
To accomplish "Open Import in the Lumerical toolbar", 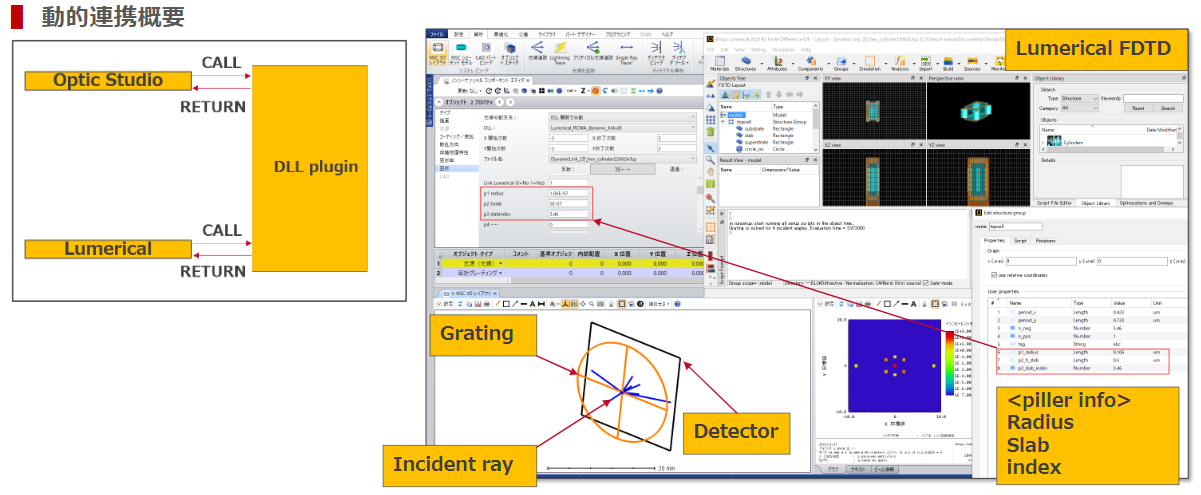I will pos(925,65).
